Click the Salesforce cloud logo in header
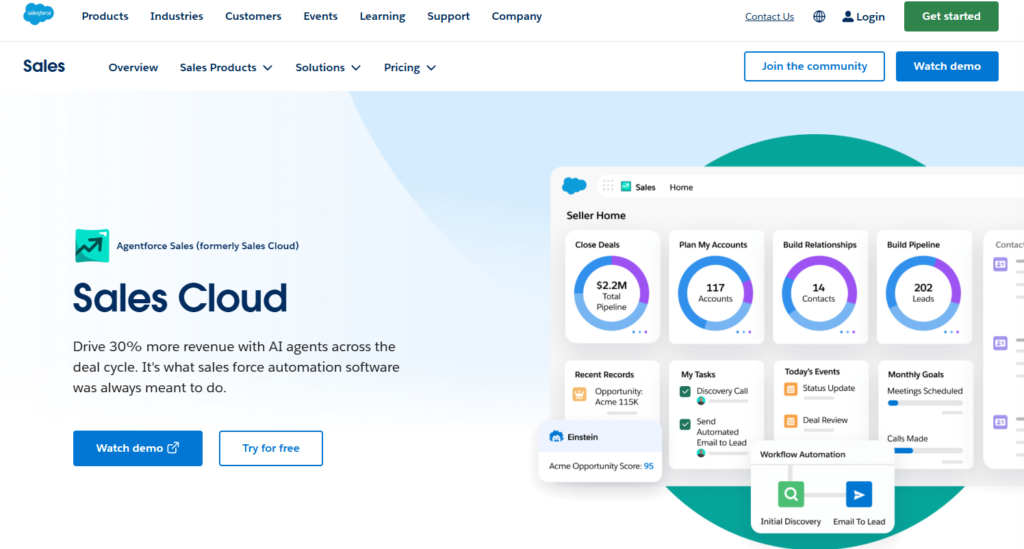The width and height of the screenshot is (1024, 549). pyautogui.click(x=39, y=14)
